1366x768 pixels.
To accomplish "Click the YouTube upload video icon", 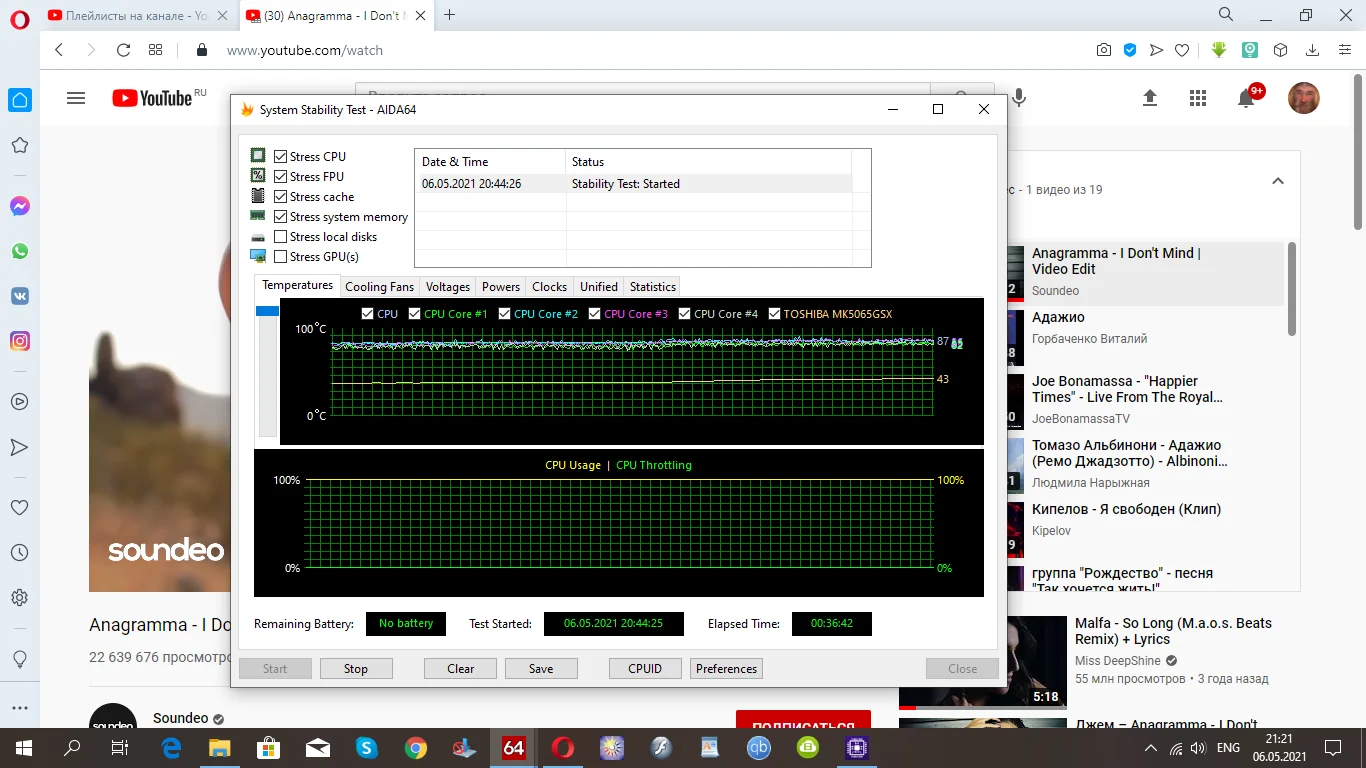I will 1150,98.
